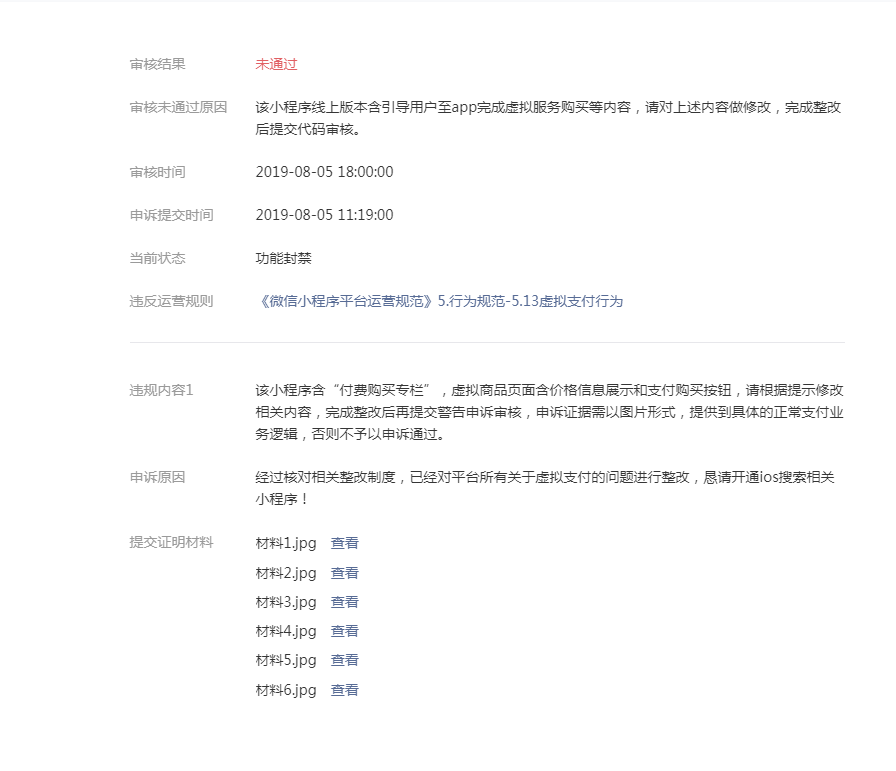The image size is (896, 771).
Task: Click the file name 材料2.jpg
Action: [286, 573]
